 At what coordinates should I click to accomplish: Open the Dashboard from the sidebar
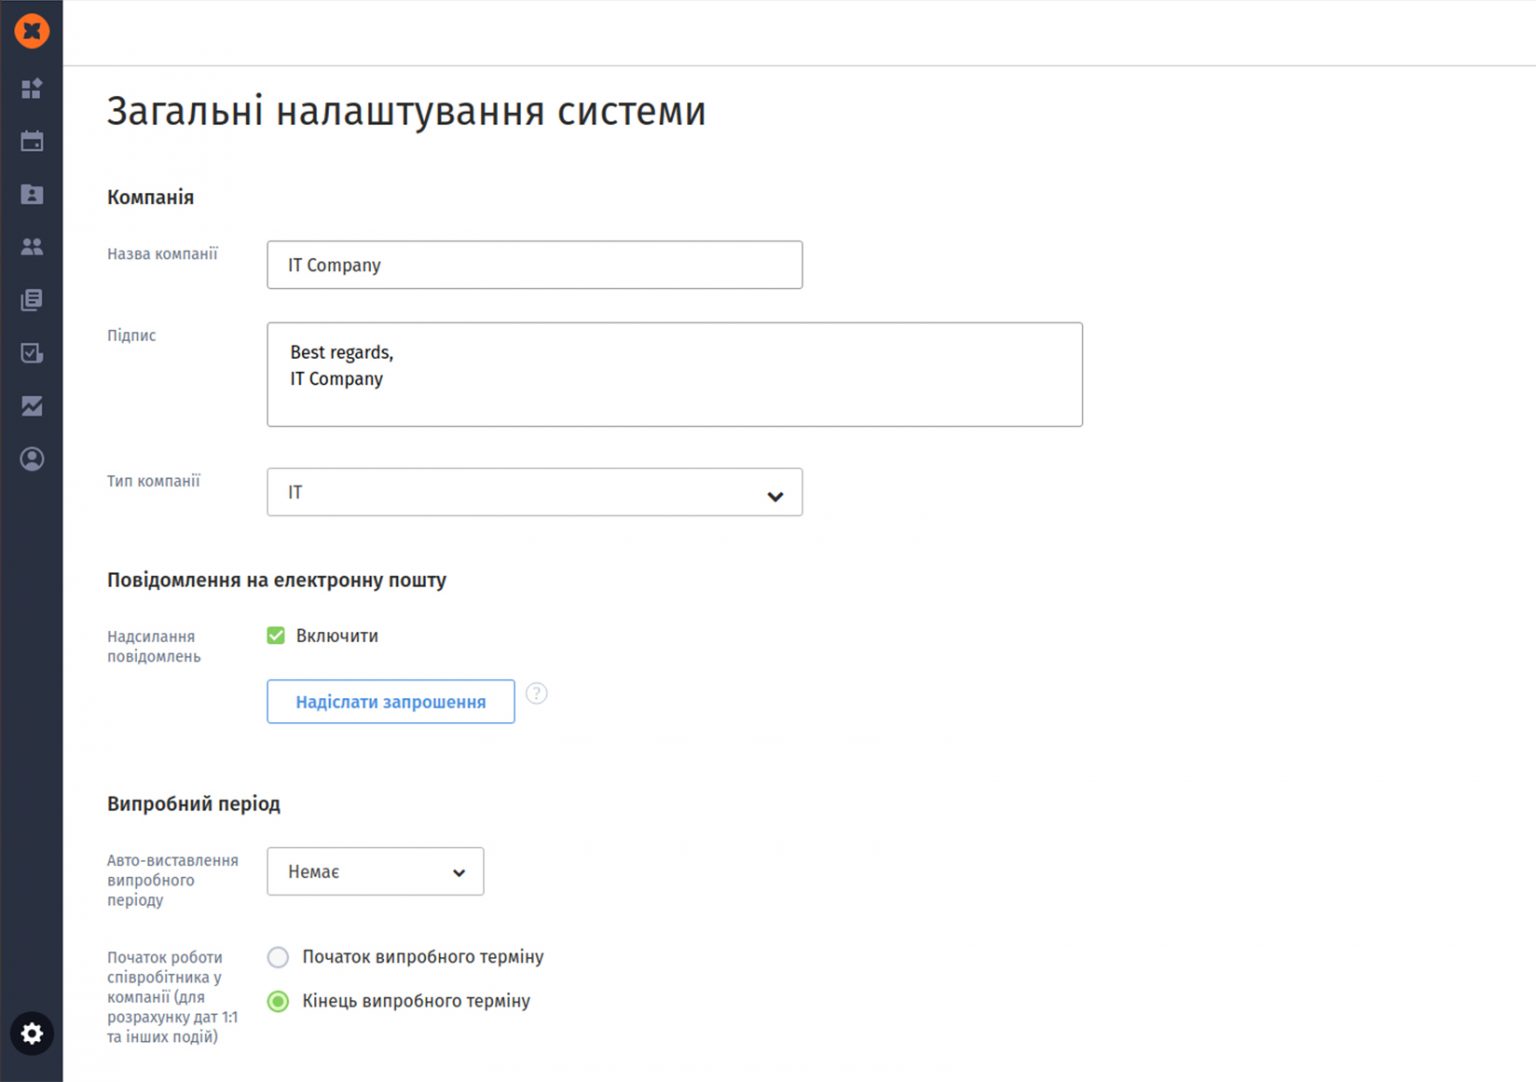32,88
